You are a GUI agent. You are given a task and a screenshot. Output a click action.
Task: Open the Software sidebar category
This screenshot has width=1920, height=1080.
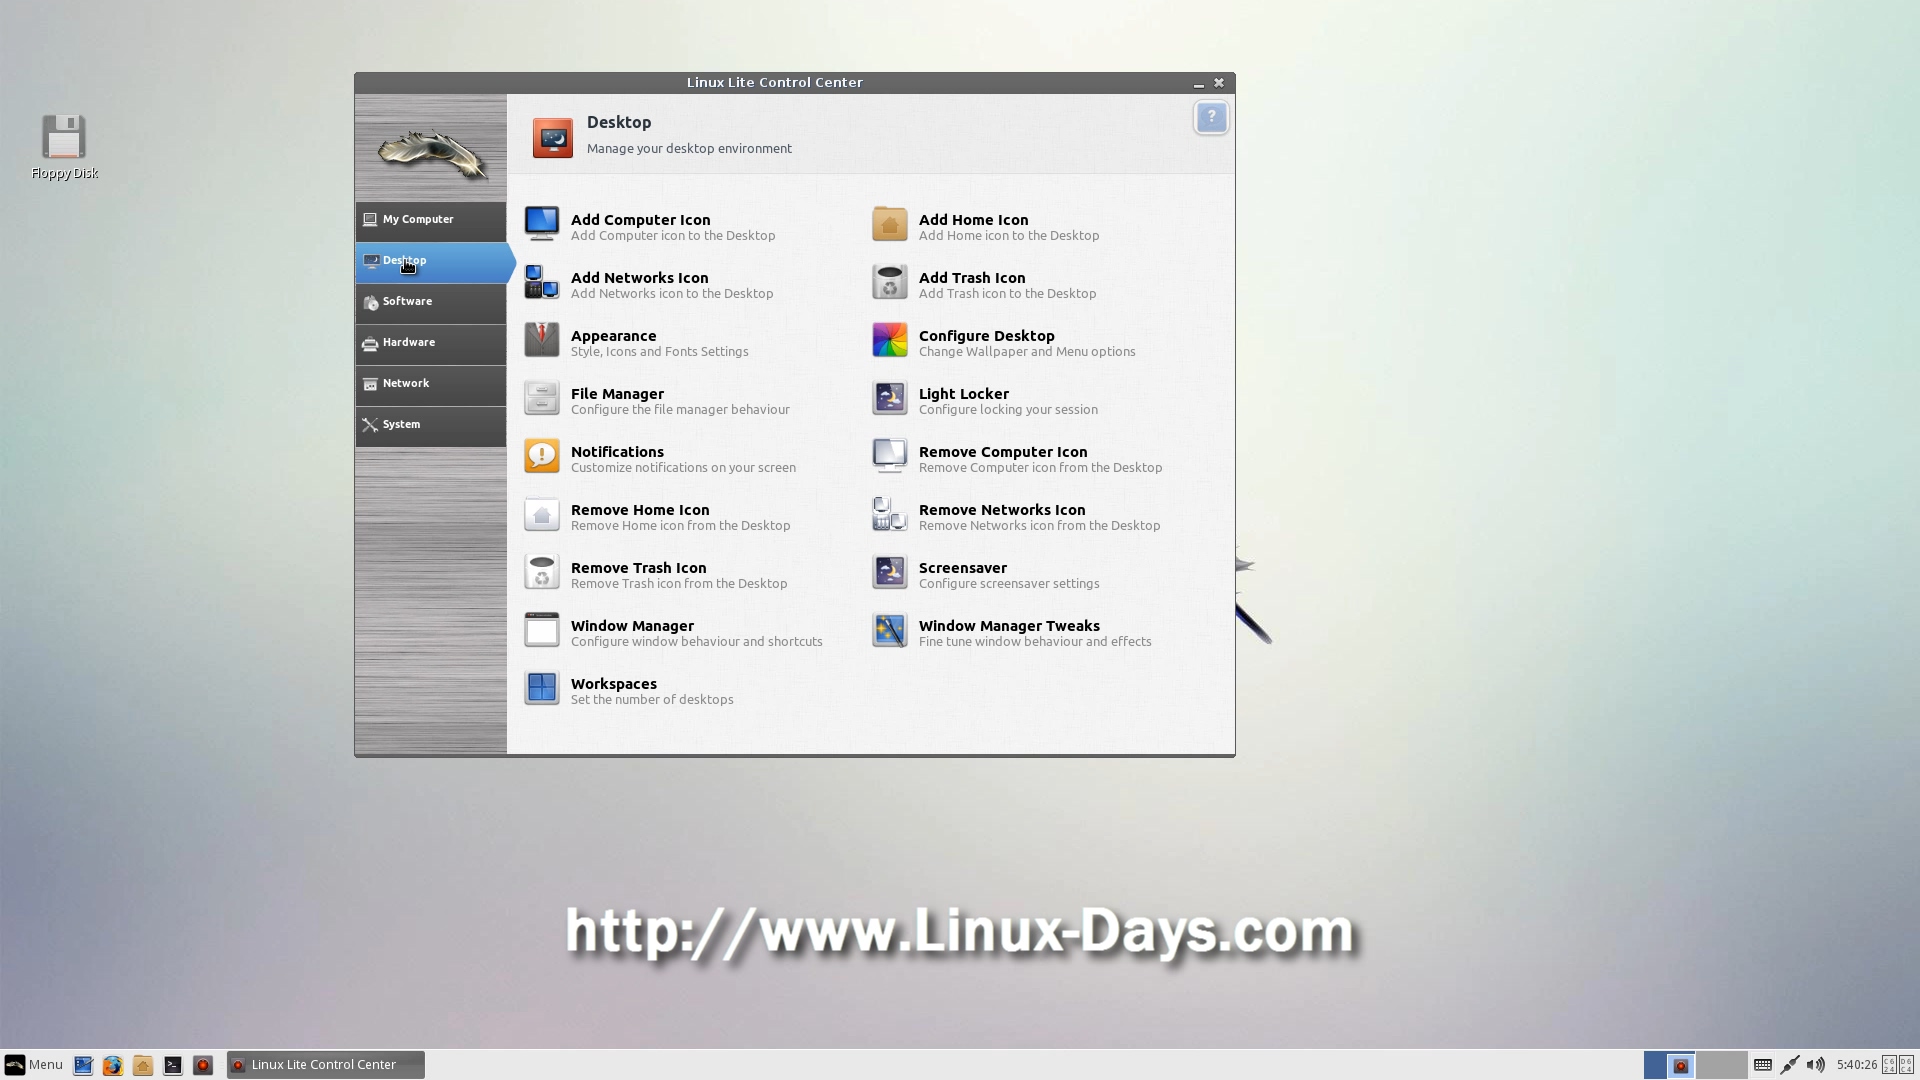(x=431, y=302)
